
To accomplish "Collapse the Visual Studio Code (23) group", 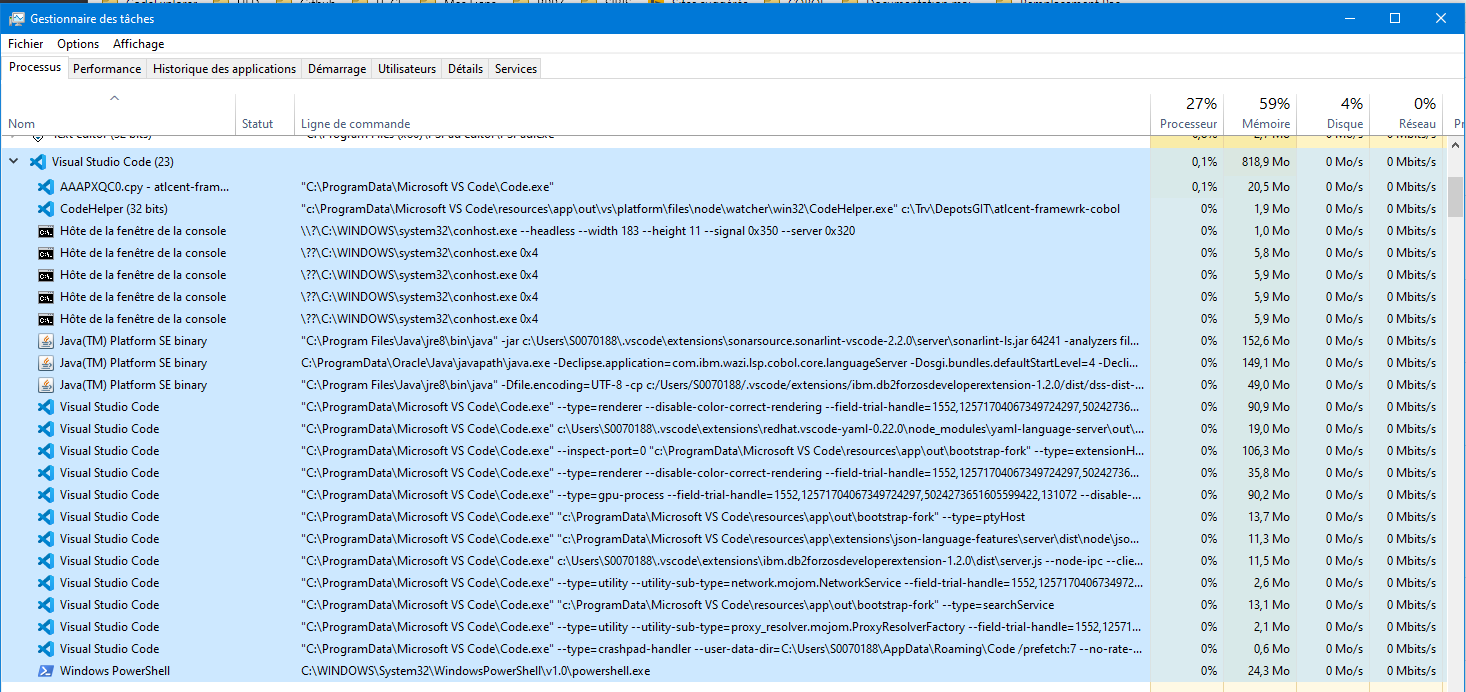I will 13,161.
